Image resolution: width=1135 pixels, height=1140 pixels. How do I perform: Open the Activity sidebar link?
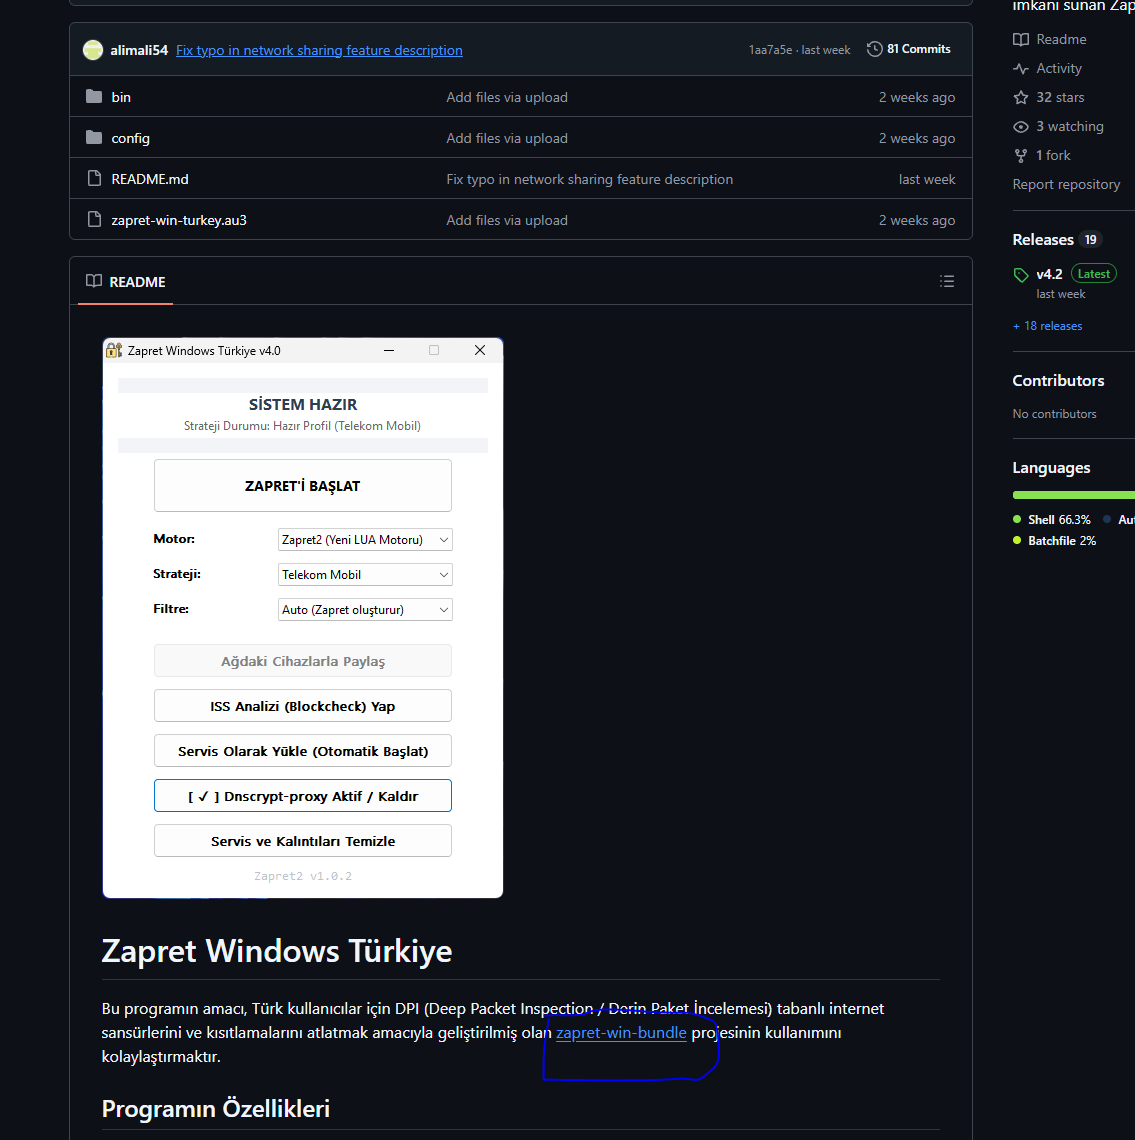coord(1059,68)
